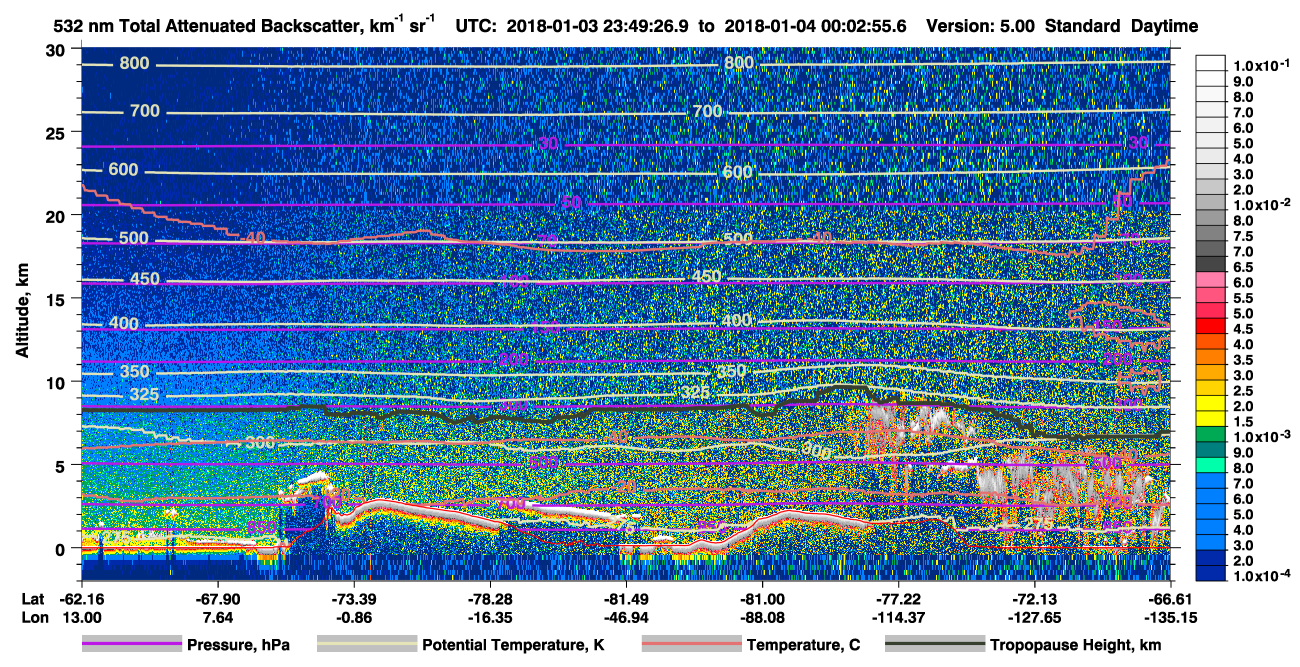This screenshot has height=667, width=1300.
Task: Click longitude value '-88.08'
Action: pyautogui.click(x=762, y=617)
